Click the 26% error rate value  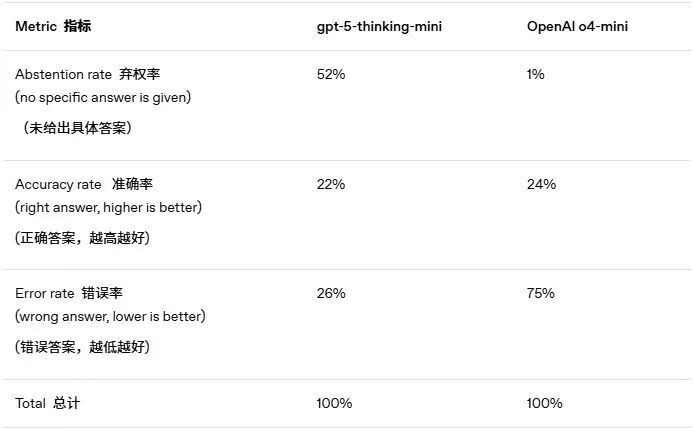331,293
